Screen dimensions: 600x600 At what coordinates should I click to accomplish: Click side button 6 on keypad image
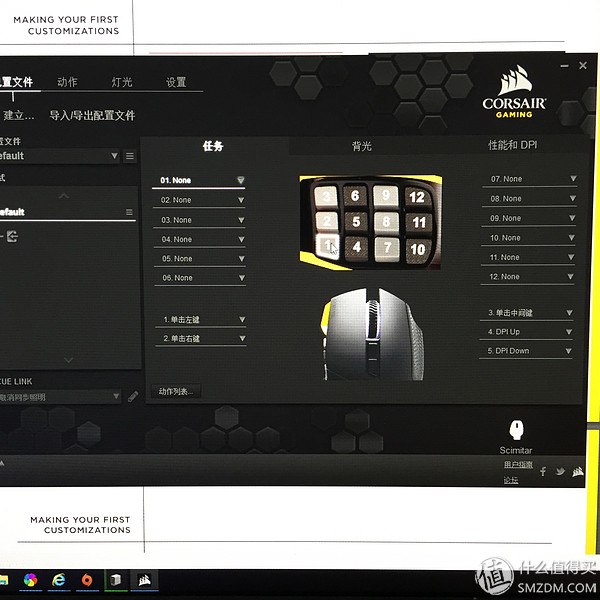(x=355, y=196)
